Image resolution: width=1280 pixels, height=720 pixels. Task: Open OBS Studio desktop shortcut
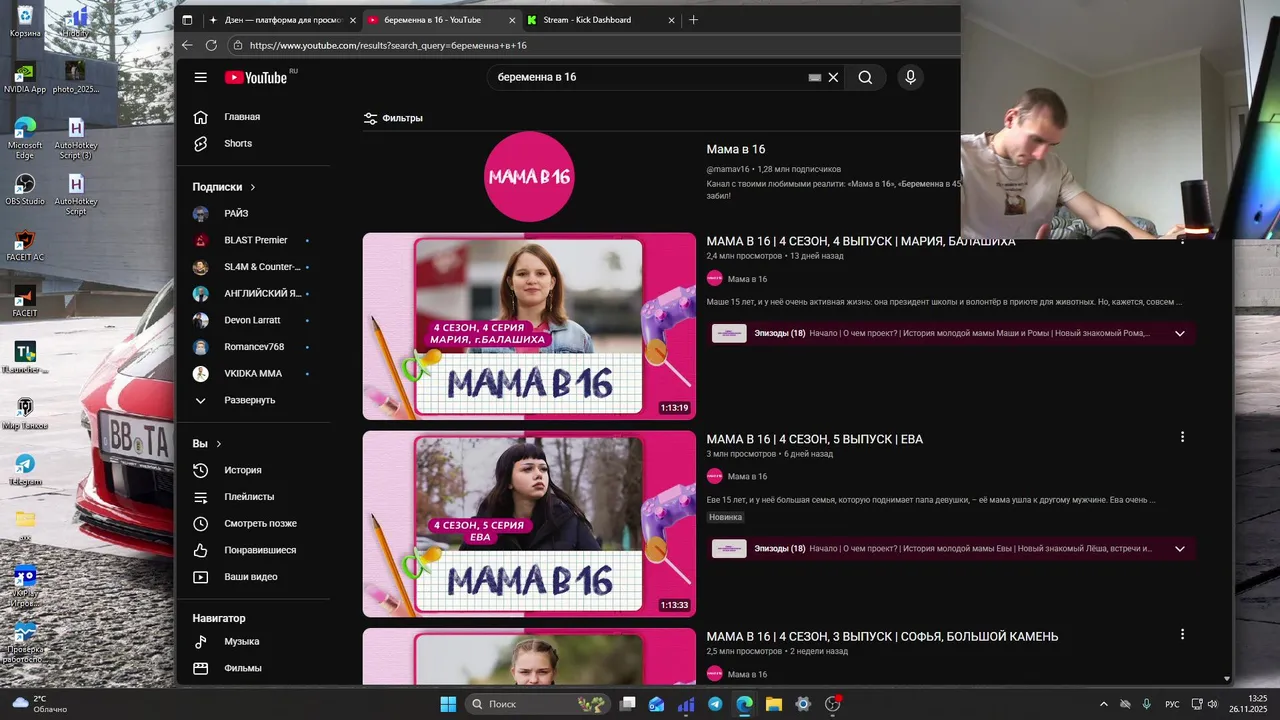[25, 189]
